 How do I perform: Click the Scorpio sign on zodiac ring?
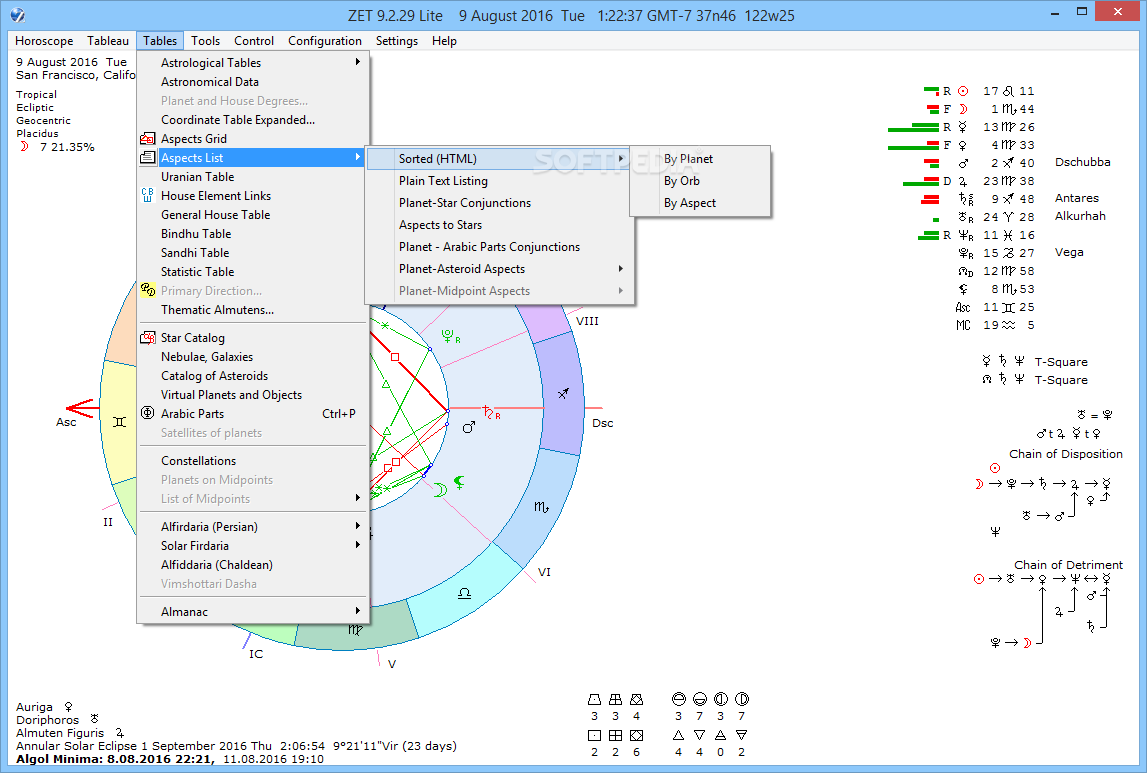pos(541,506)
